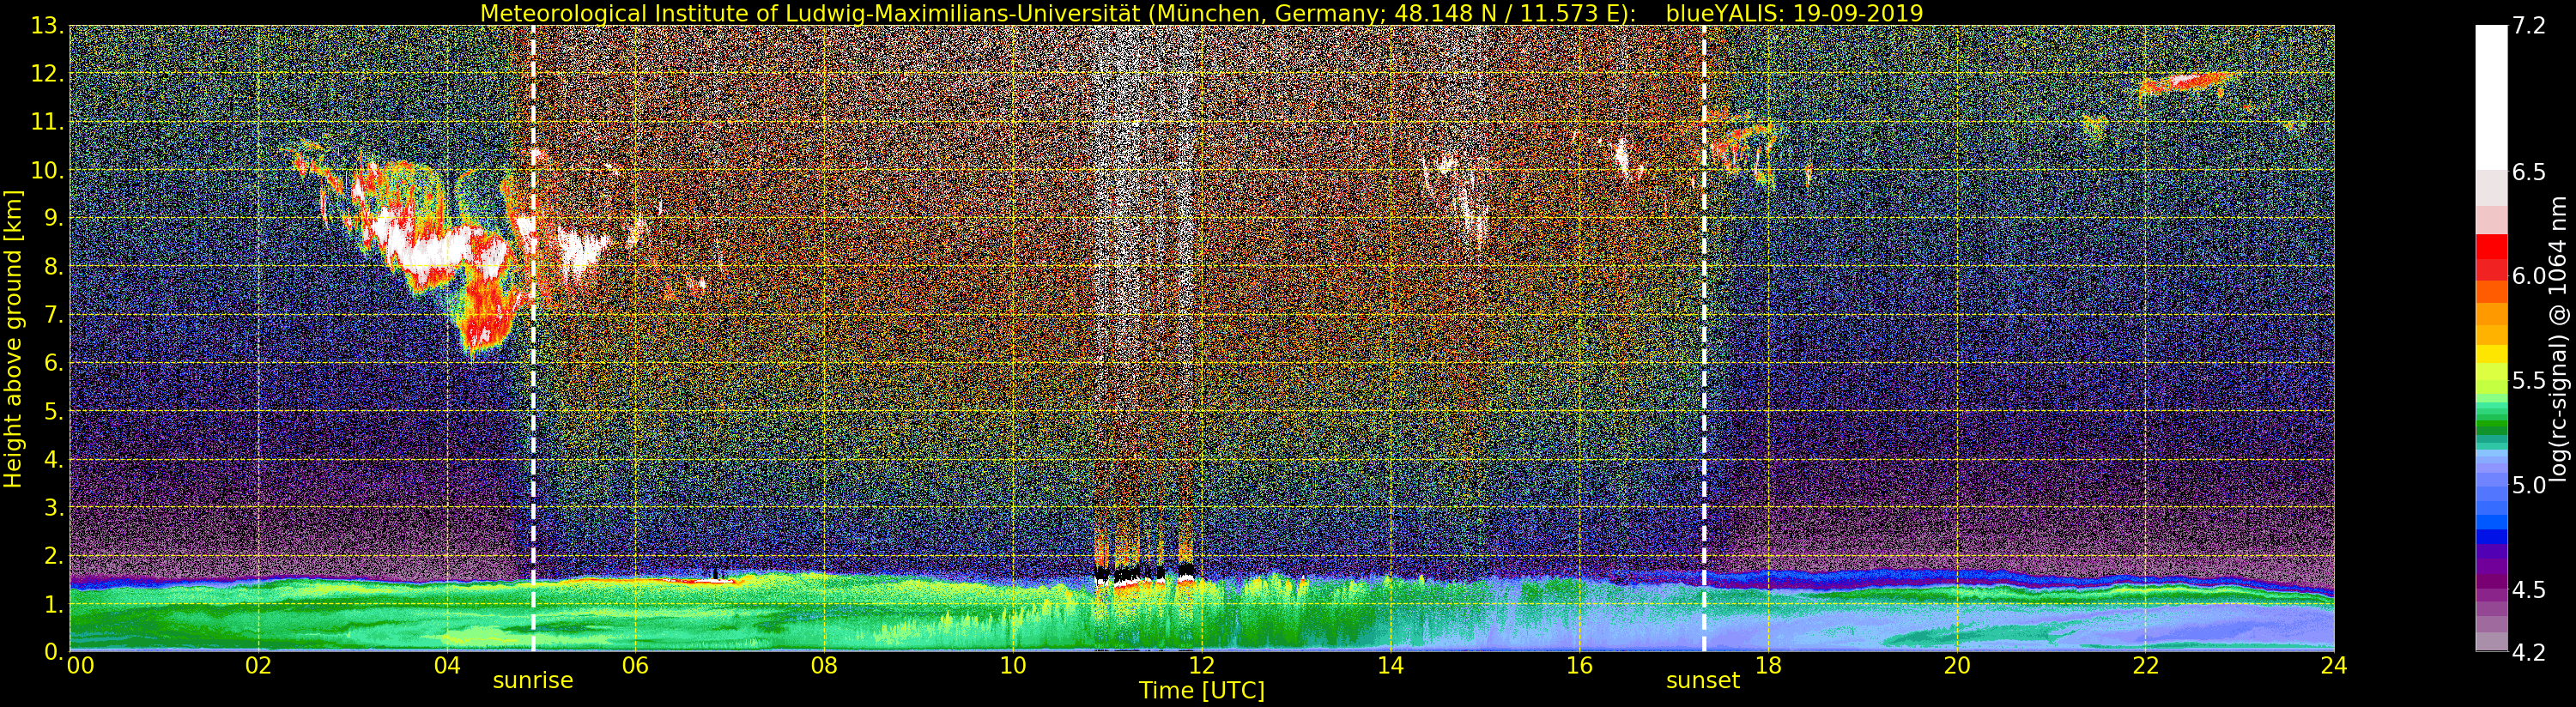
Task: Click the '08' time tick label
Action: 824,665
